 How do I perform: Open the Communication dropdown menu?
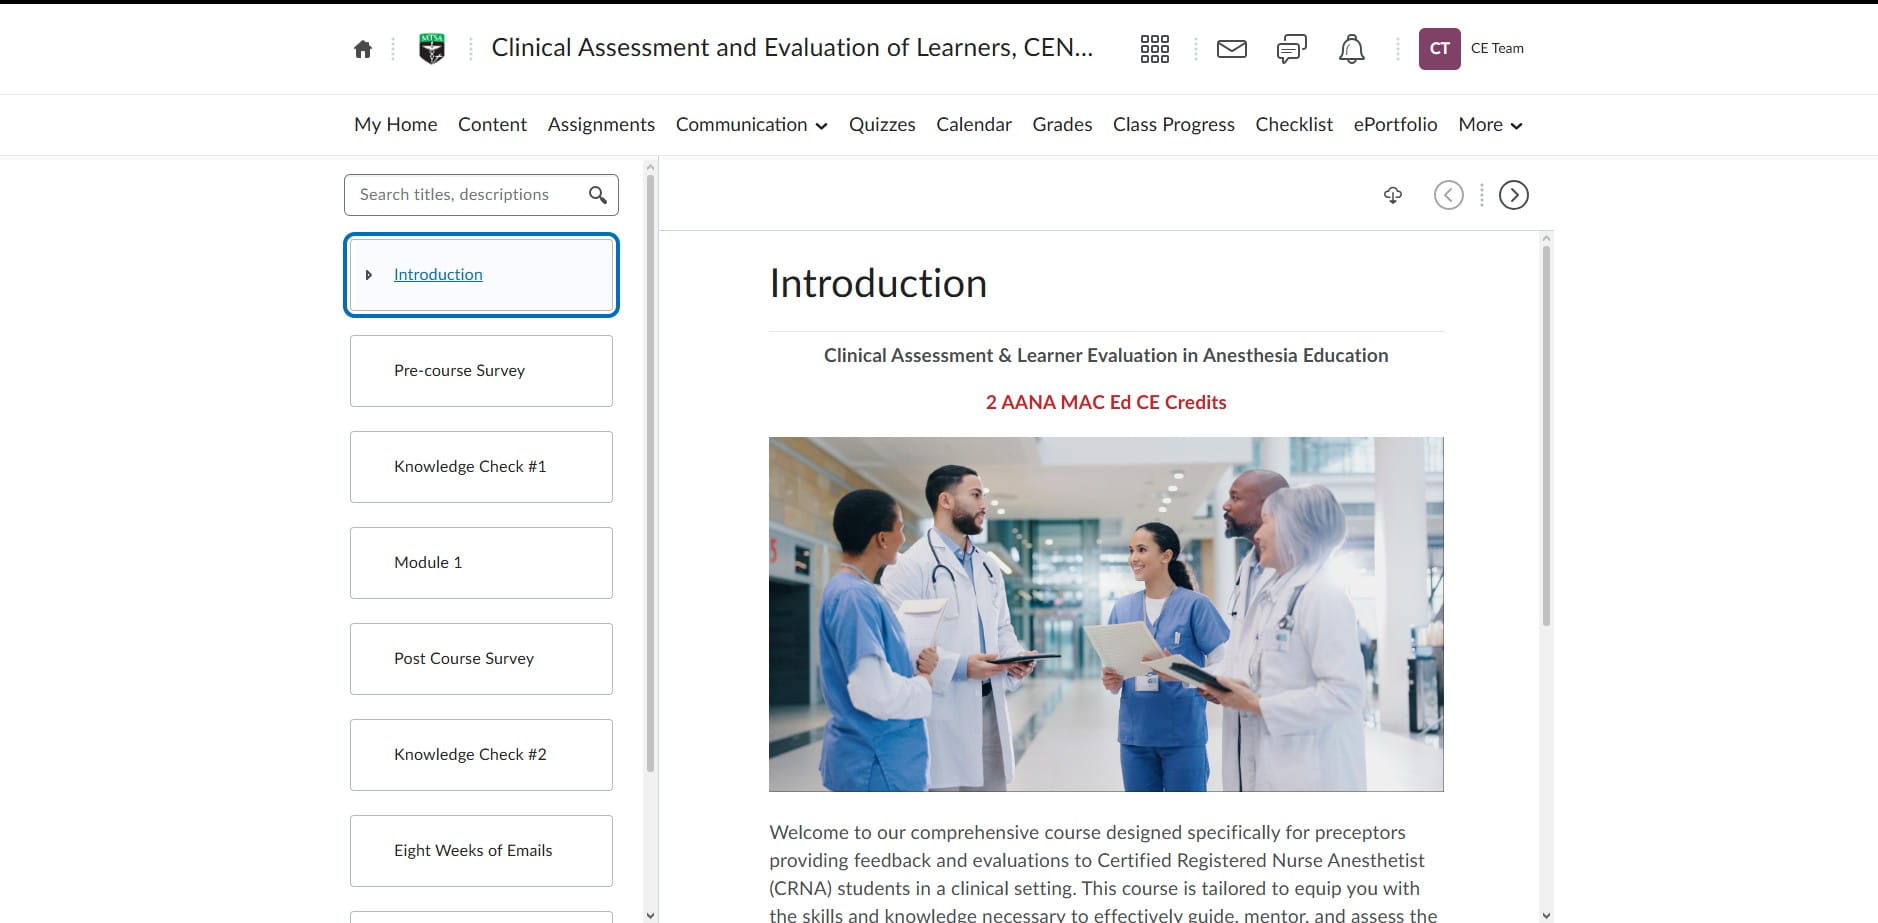tap(751, 125)
